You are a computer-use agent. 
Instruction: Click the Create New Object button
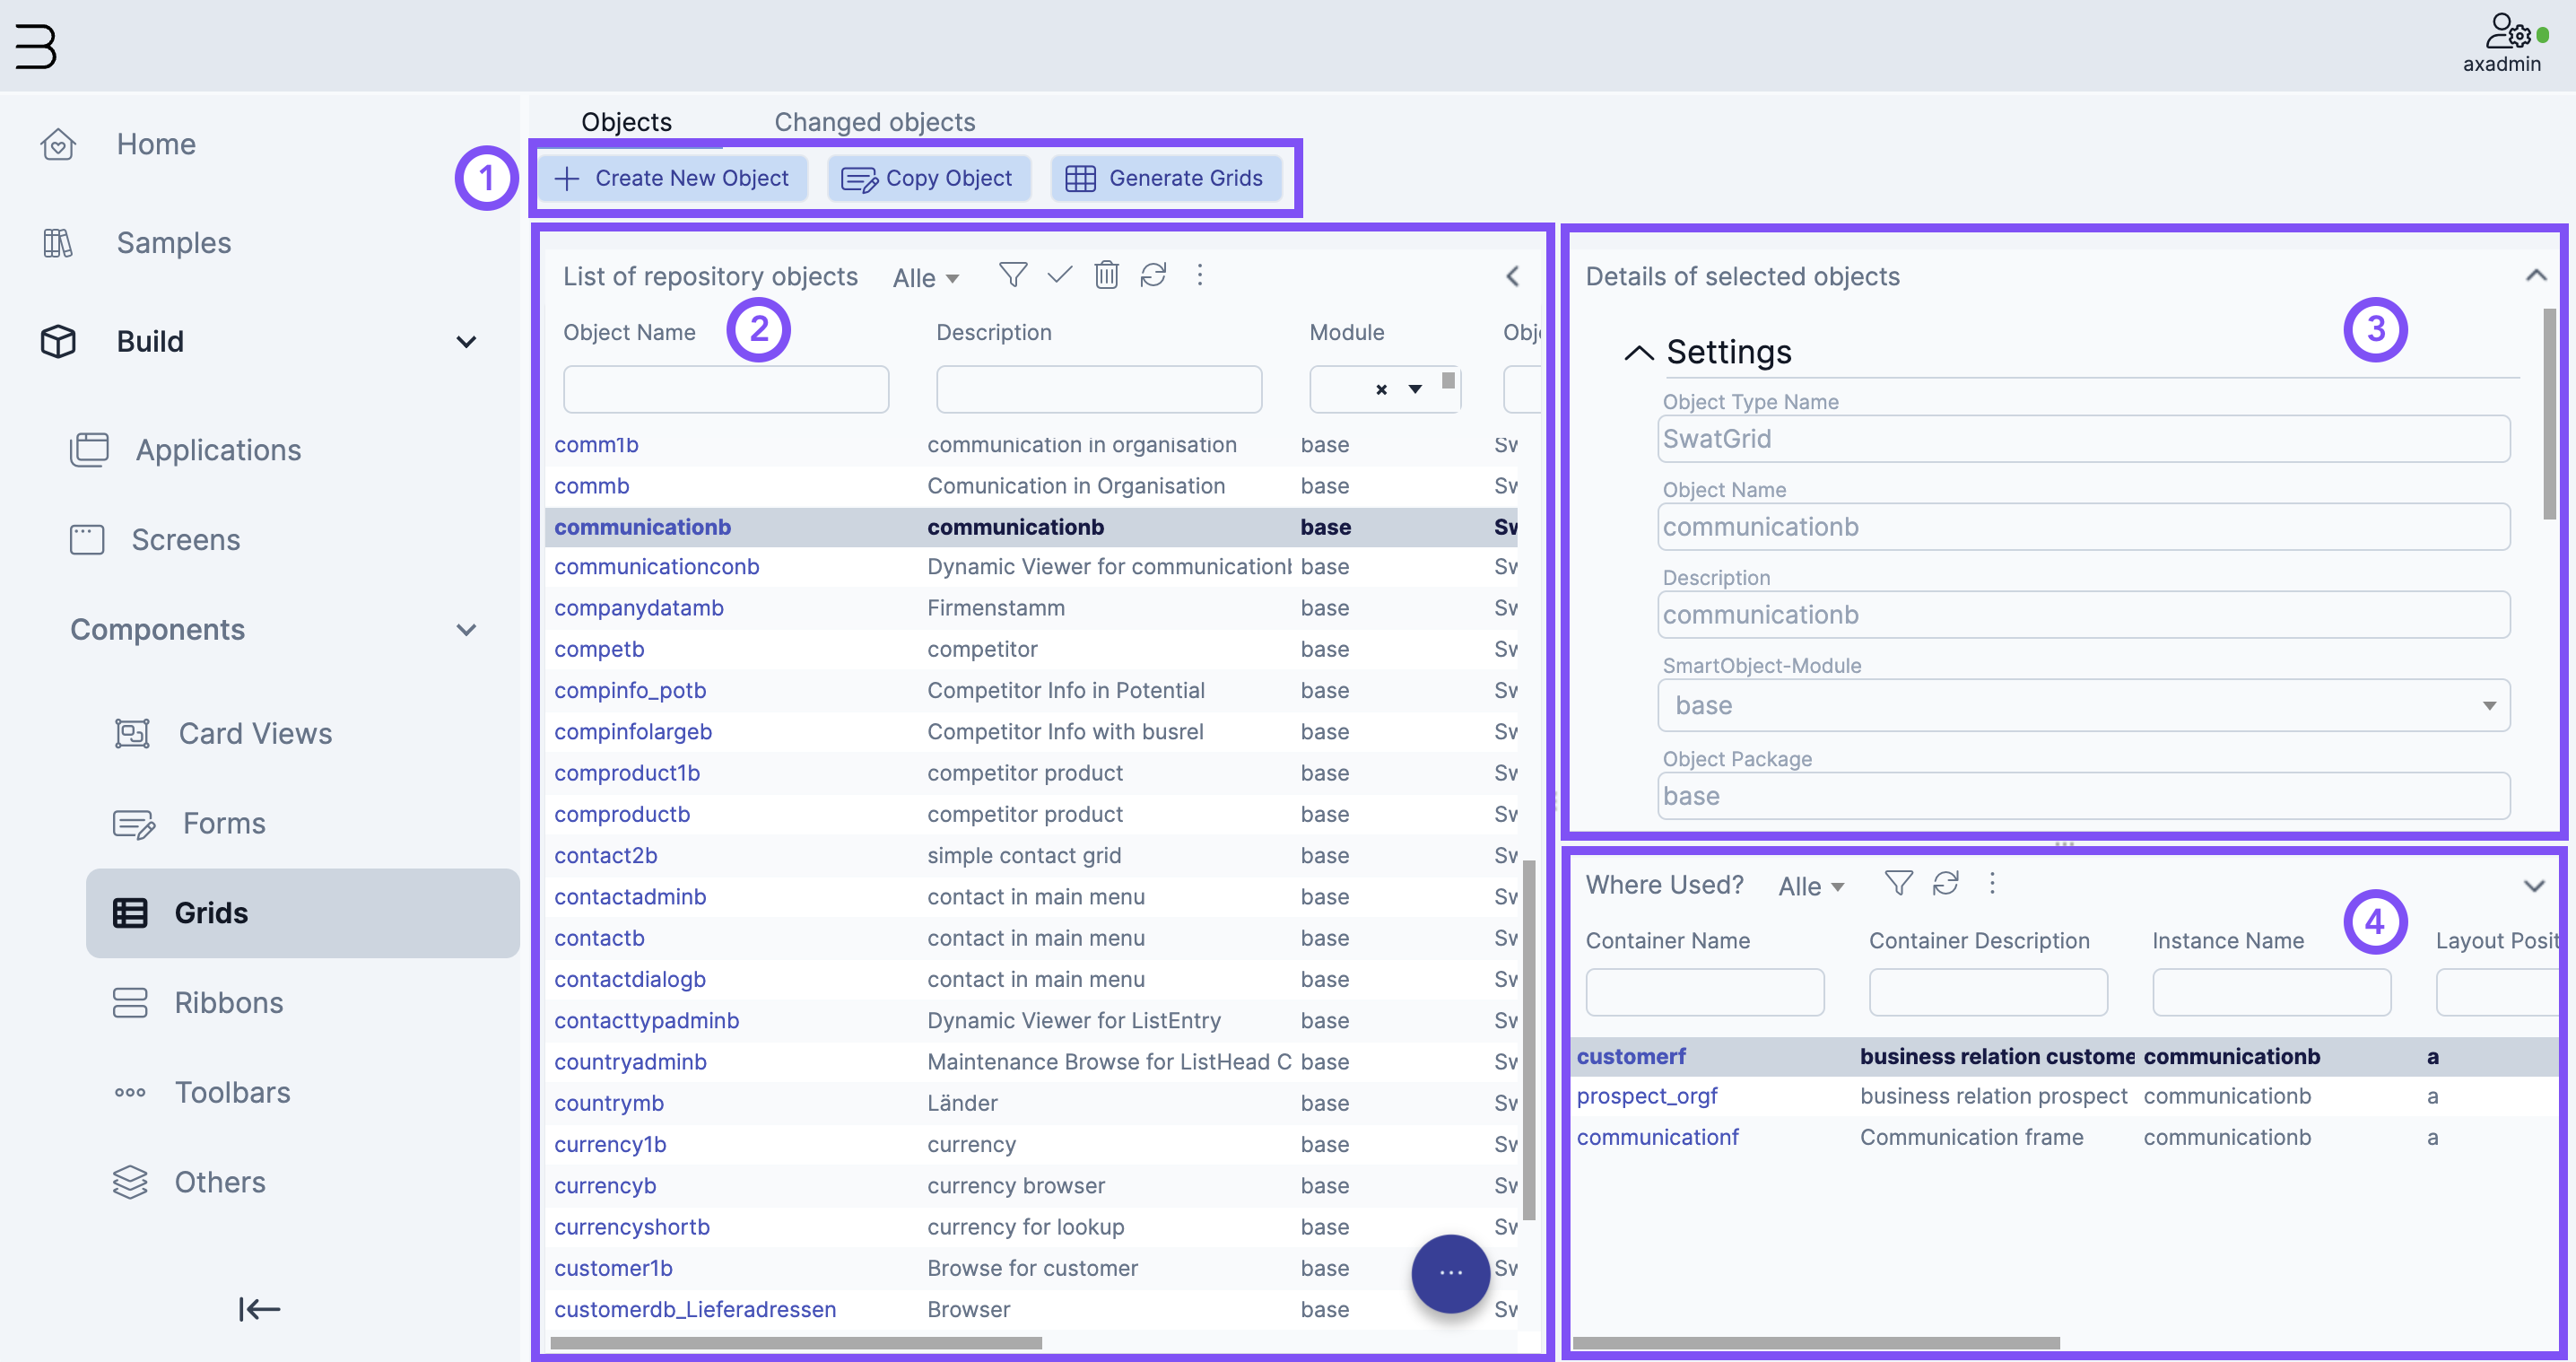[674, 176]
